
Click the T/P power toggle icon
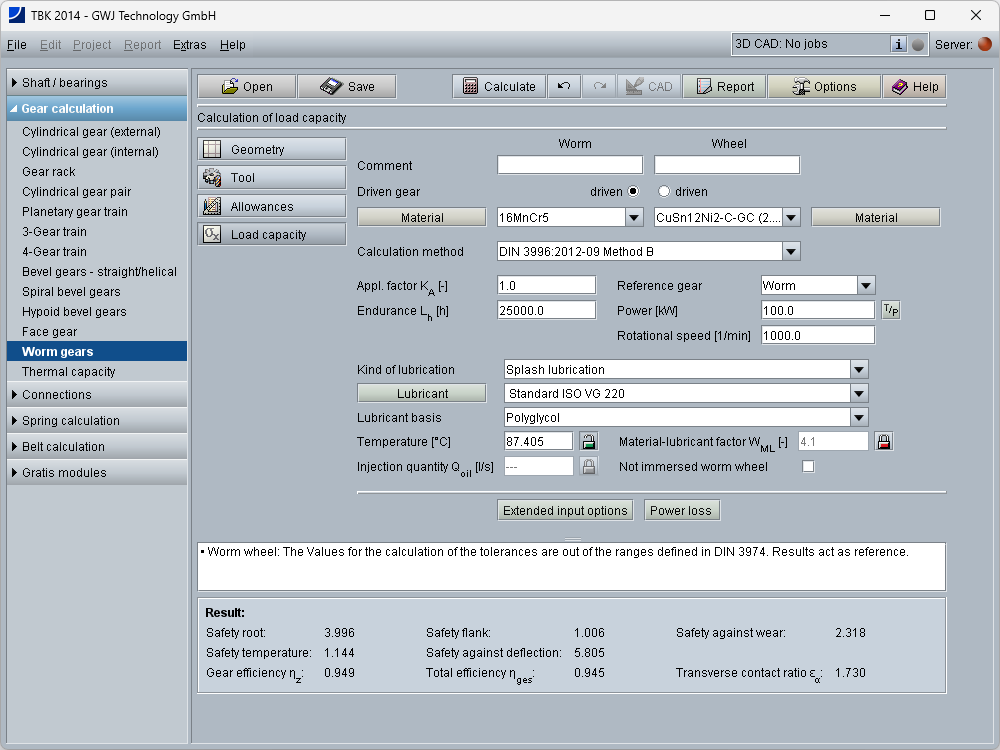point(890,310)
